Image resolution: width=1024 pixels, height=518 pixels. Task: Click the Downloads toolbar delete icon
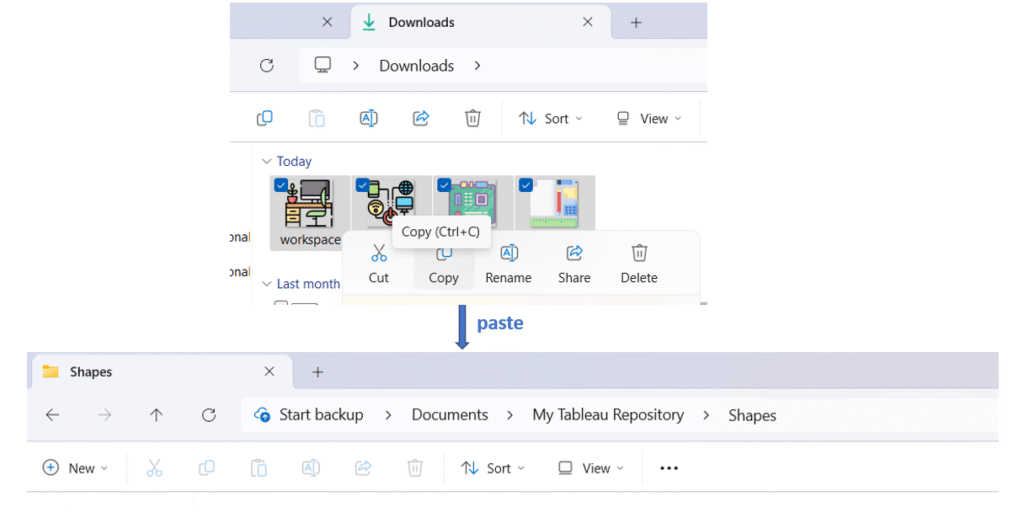(473, 118)
